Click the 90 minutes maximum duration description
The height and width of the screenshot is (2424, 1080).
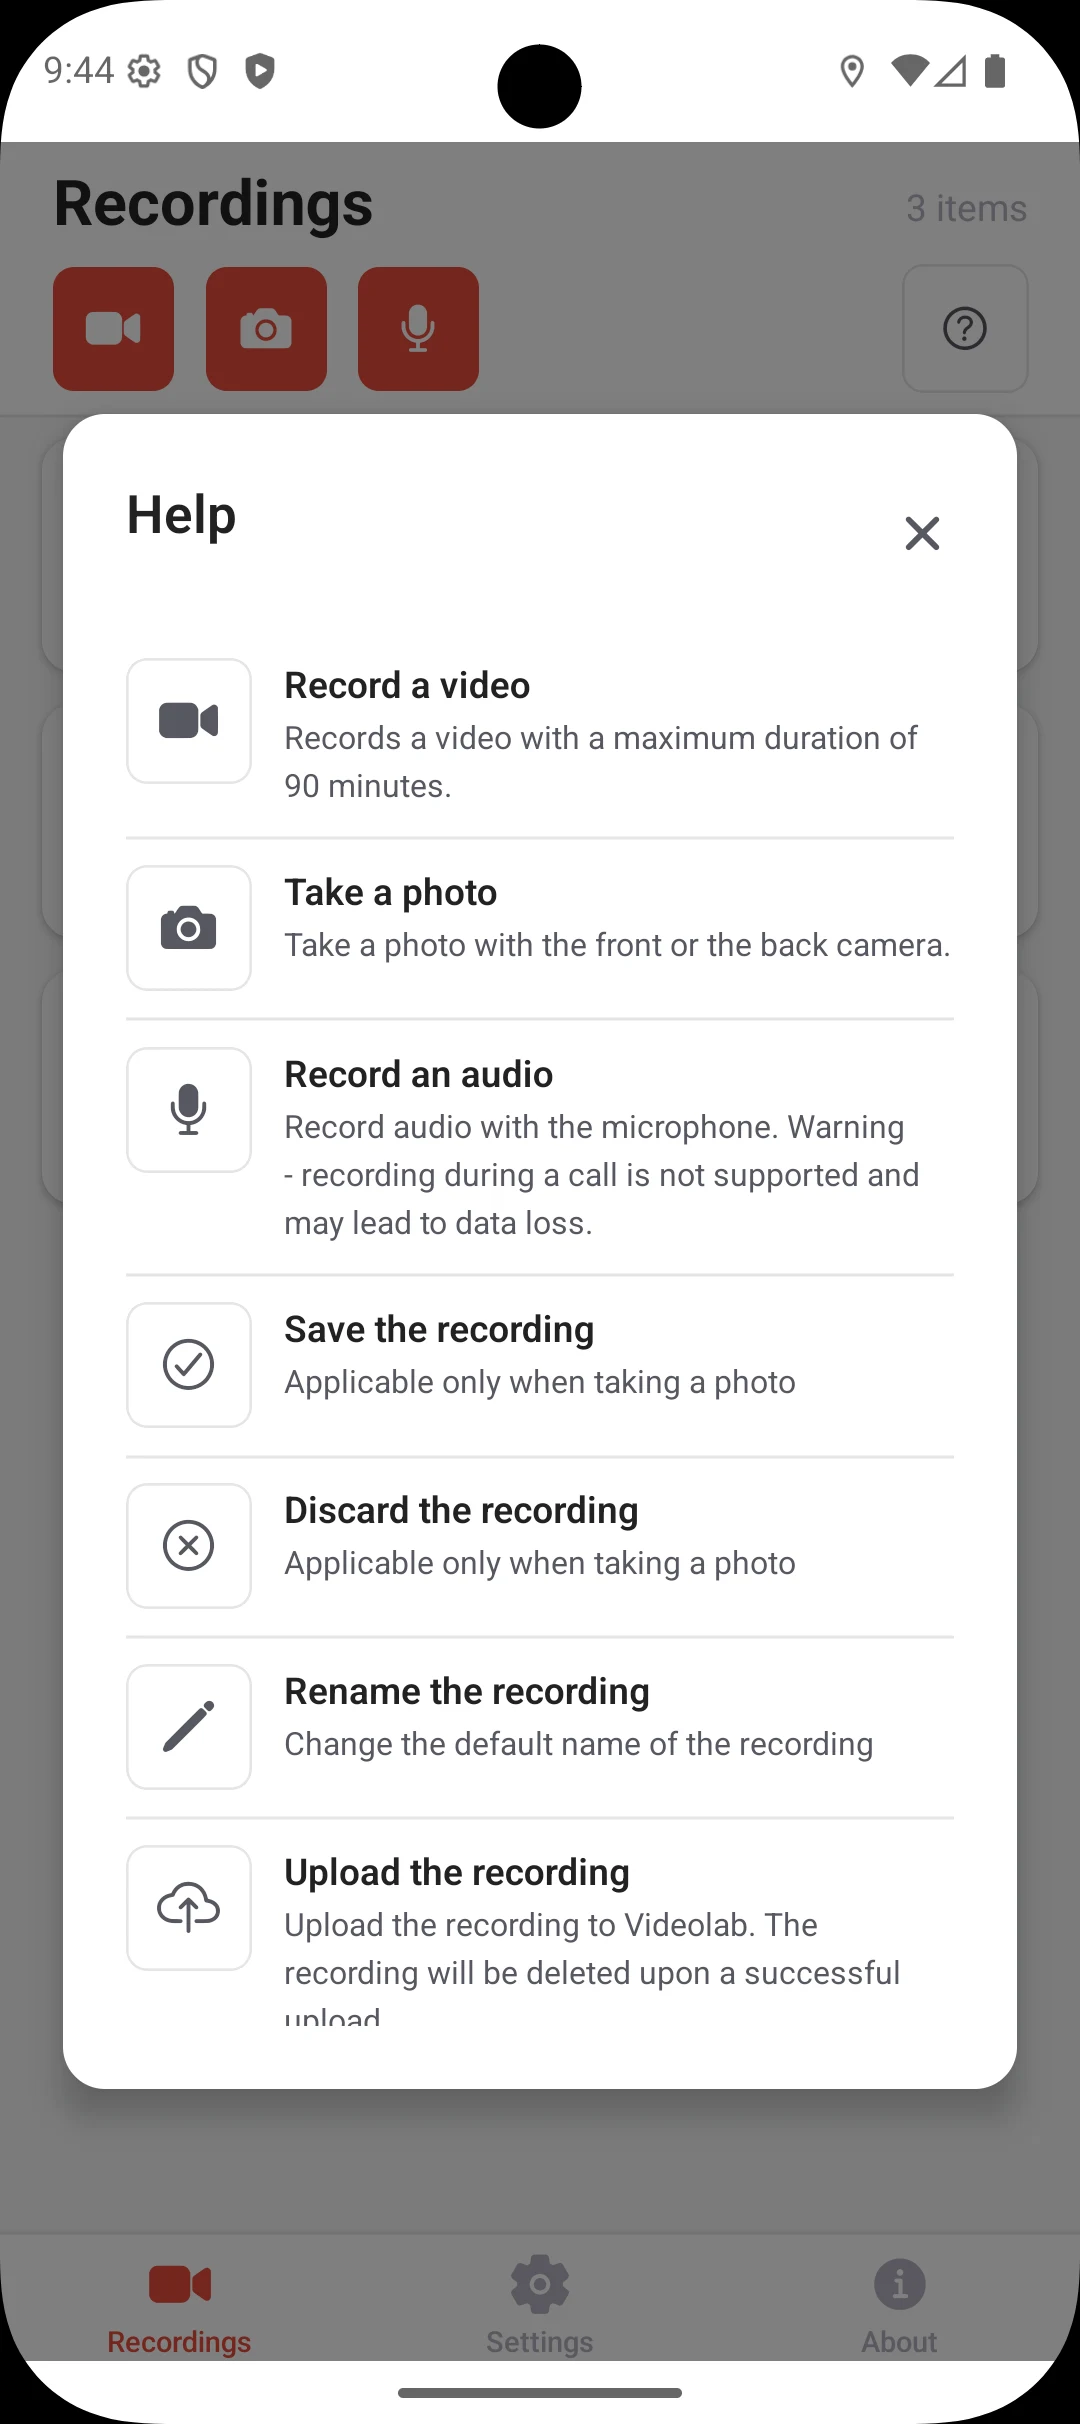tap(601, 762)
